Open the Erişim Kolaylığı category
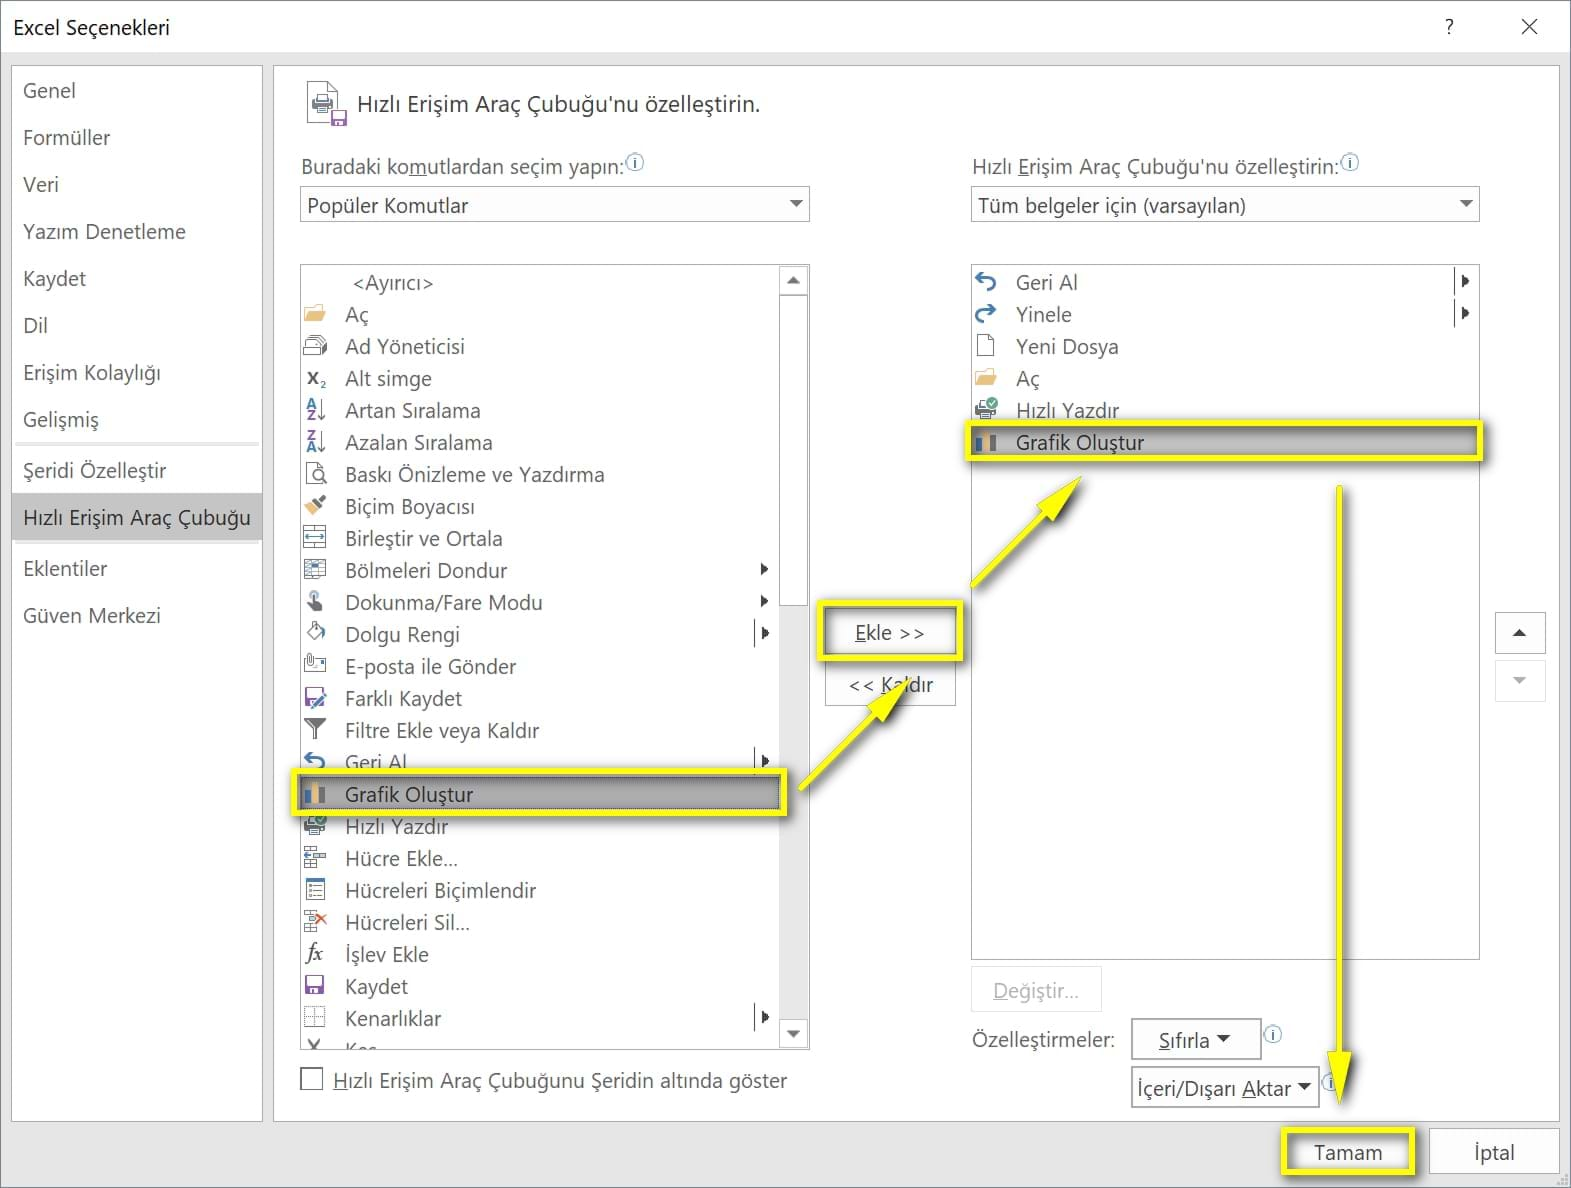1571x1188 pixels. tap(137, 372)
